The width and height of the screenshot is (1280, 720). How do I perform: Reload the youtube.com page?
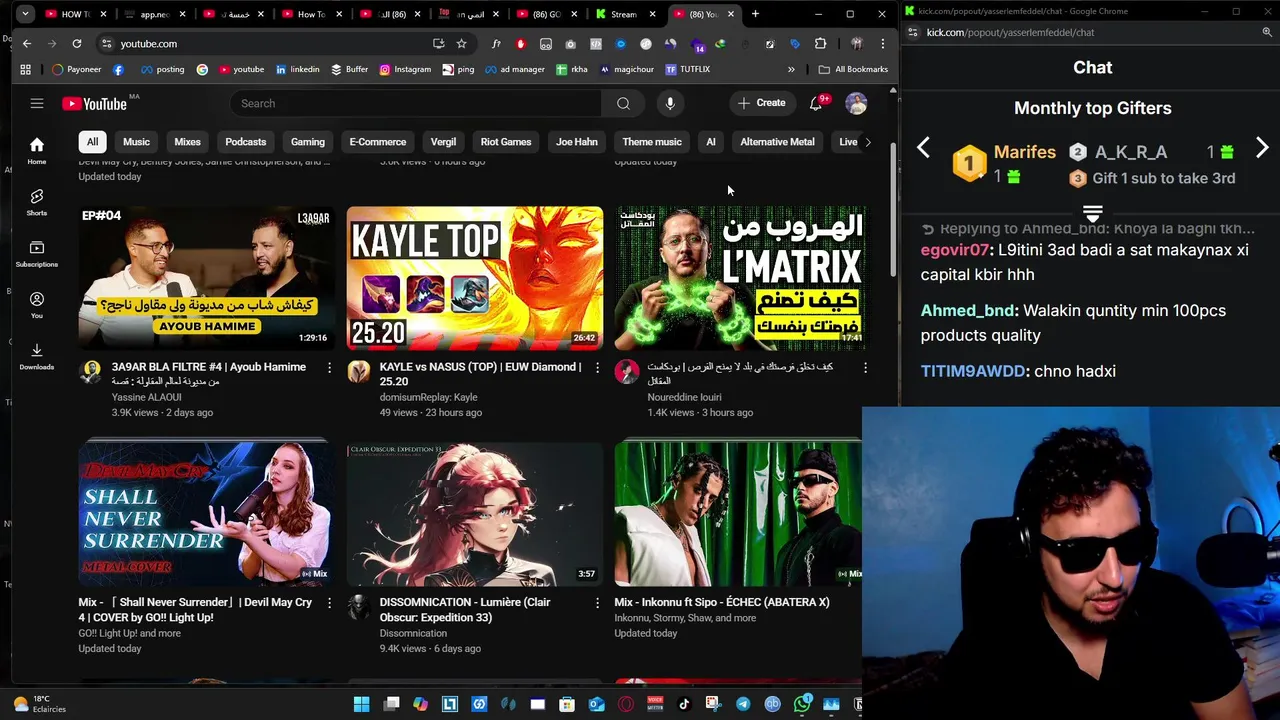point(77,44)
